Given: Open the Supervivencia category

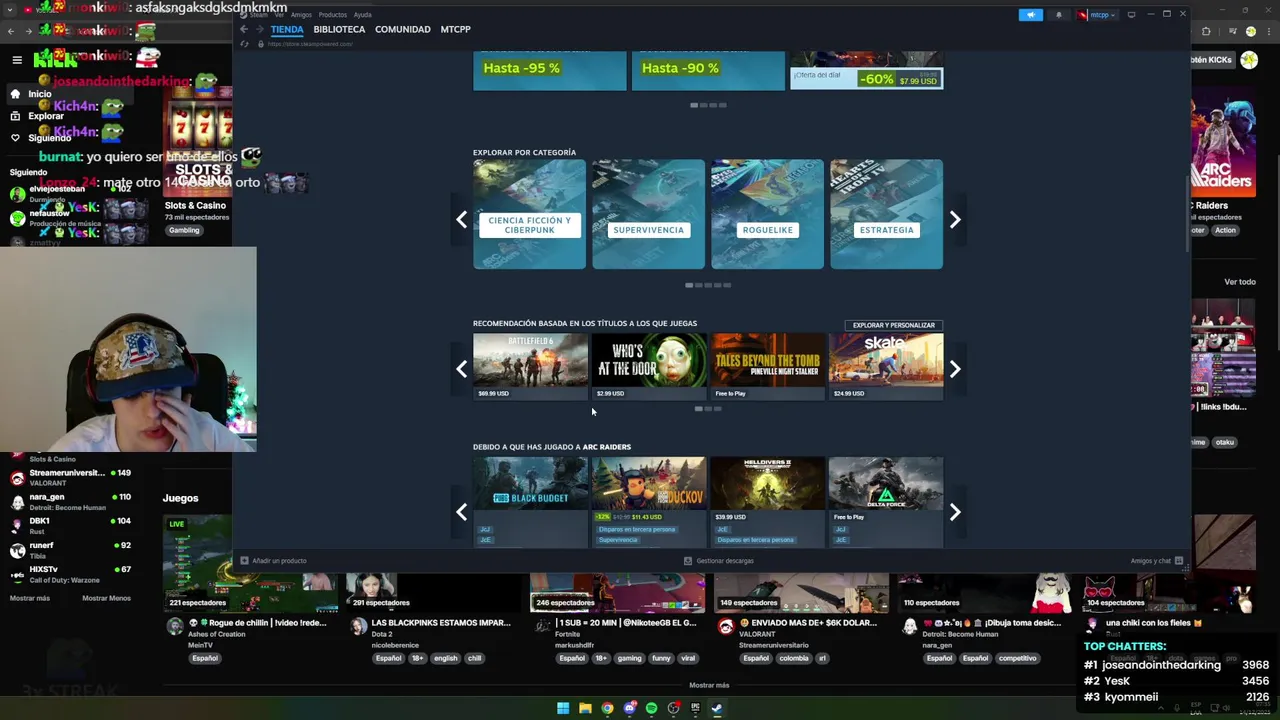Looking at the screenshot, I should coord(648,214).
